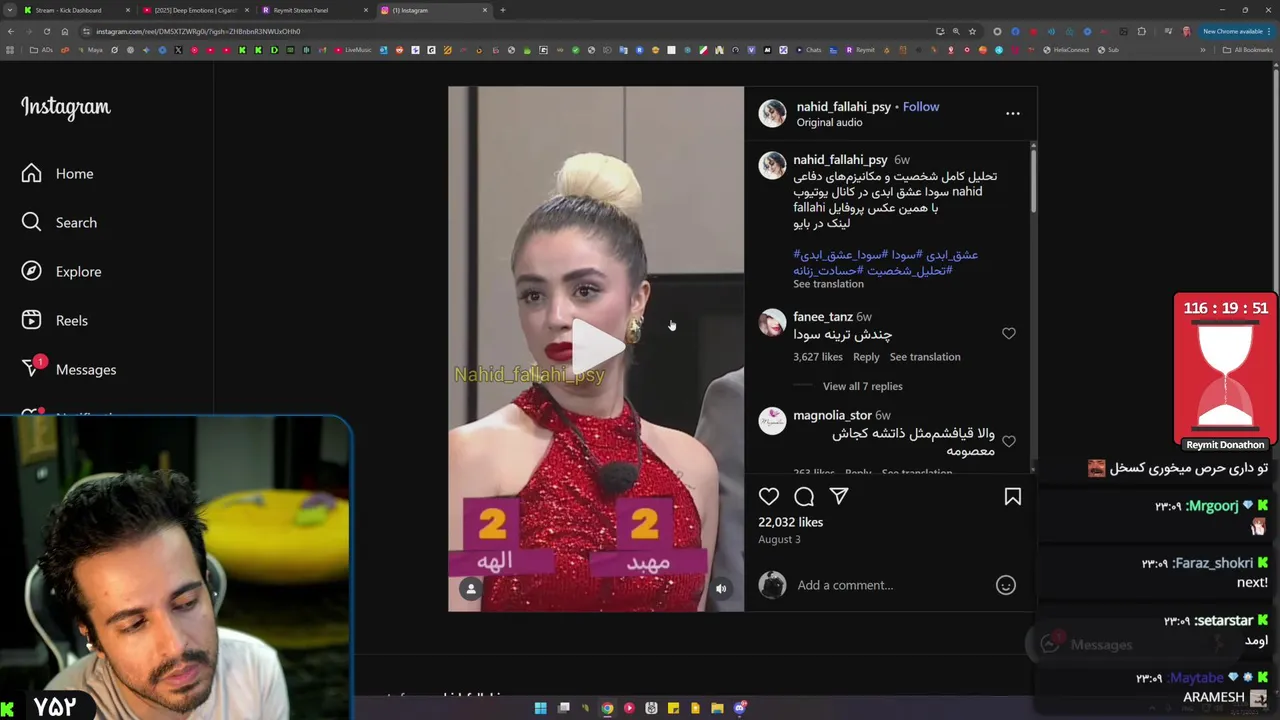Image resolution: width=1280 pixels, height=720 pixels.
Task: Open LiveMusic bookmark
Action: click(x=353, y=50)
